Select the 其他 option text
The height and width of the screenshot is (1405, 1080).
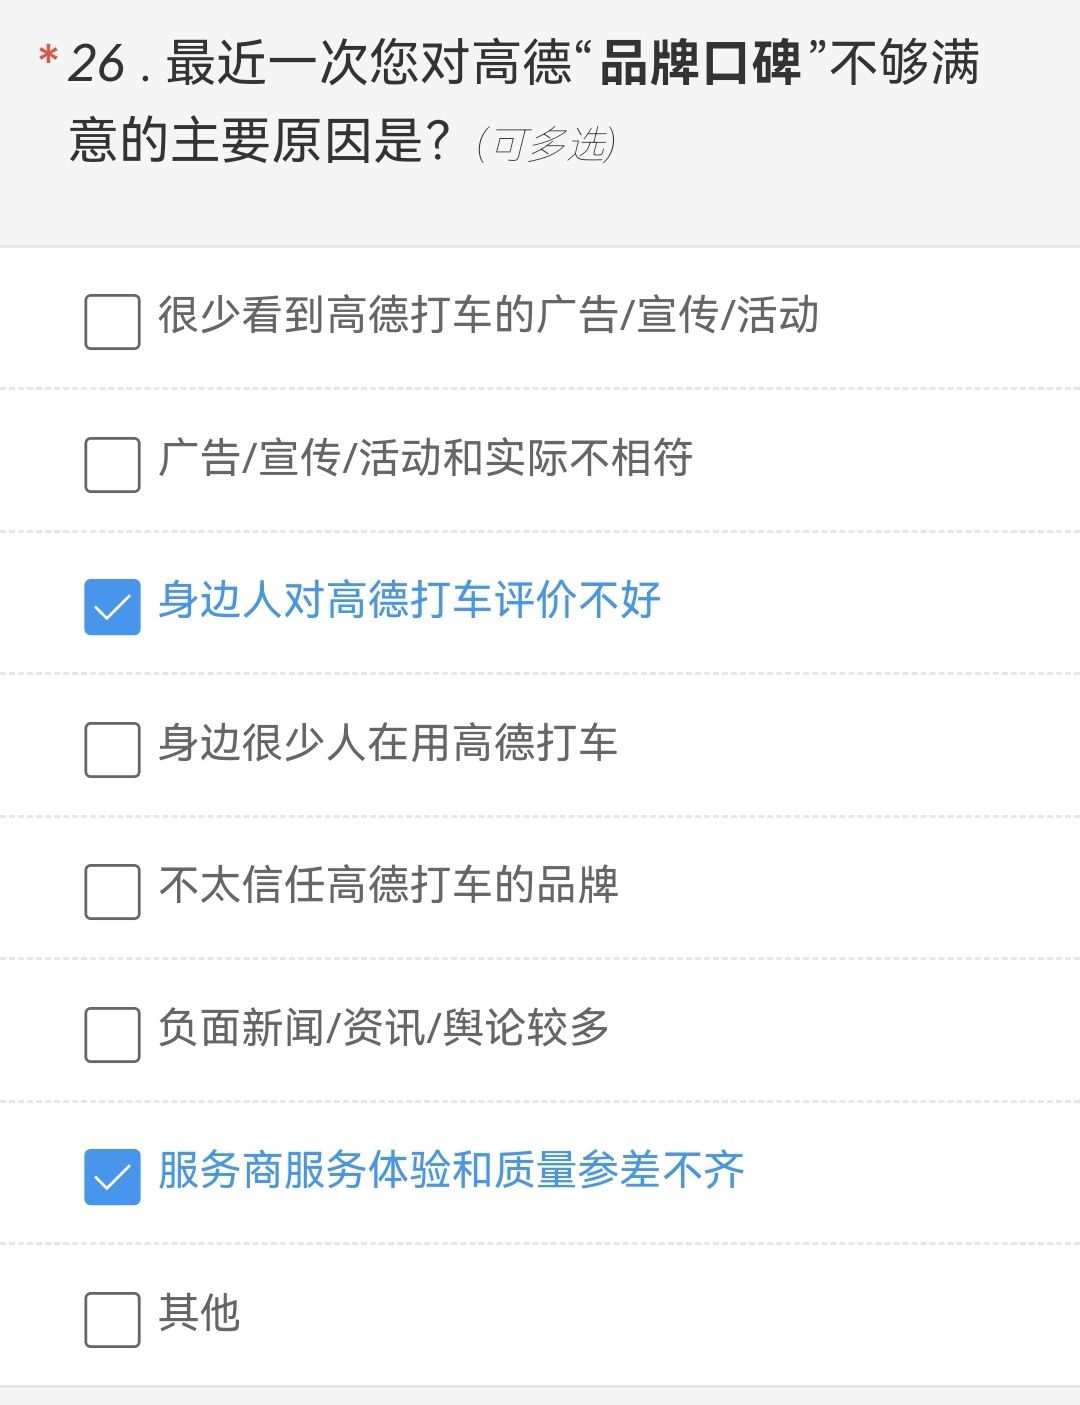pos(199,1313)
